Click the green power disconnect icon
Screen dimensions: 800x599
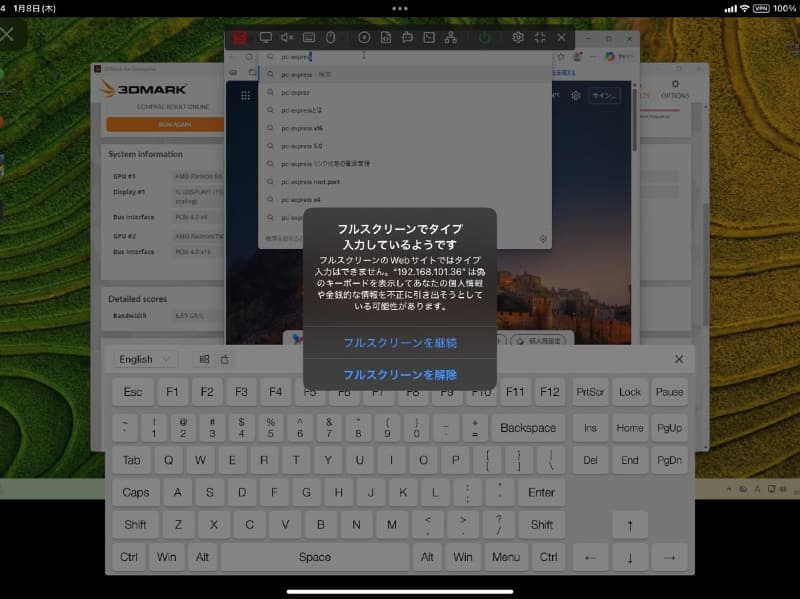483,38
